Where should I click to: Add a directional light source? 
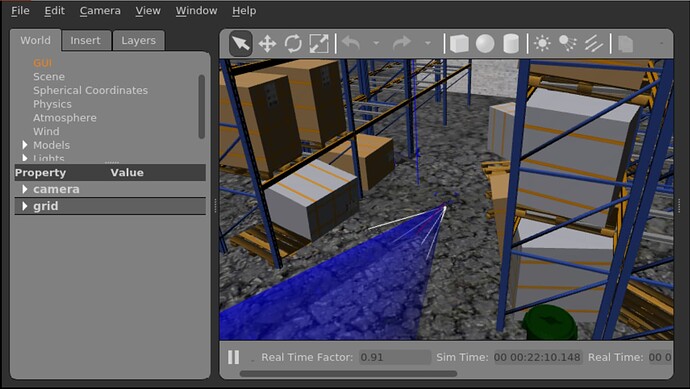pos(594,44)
